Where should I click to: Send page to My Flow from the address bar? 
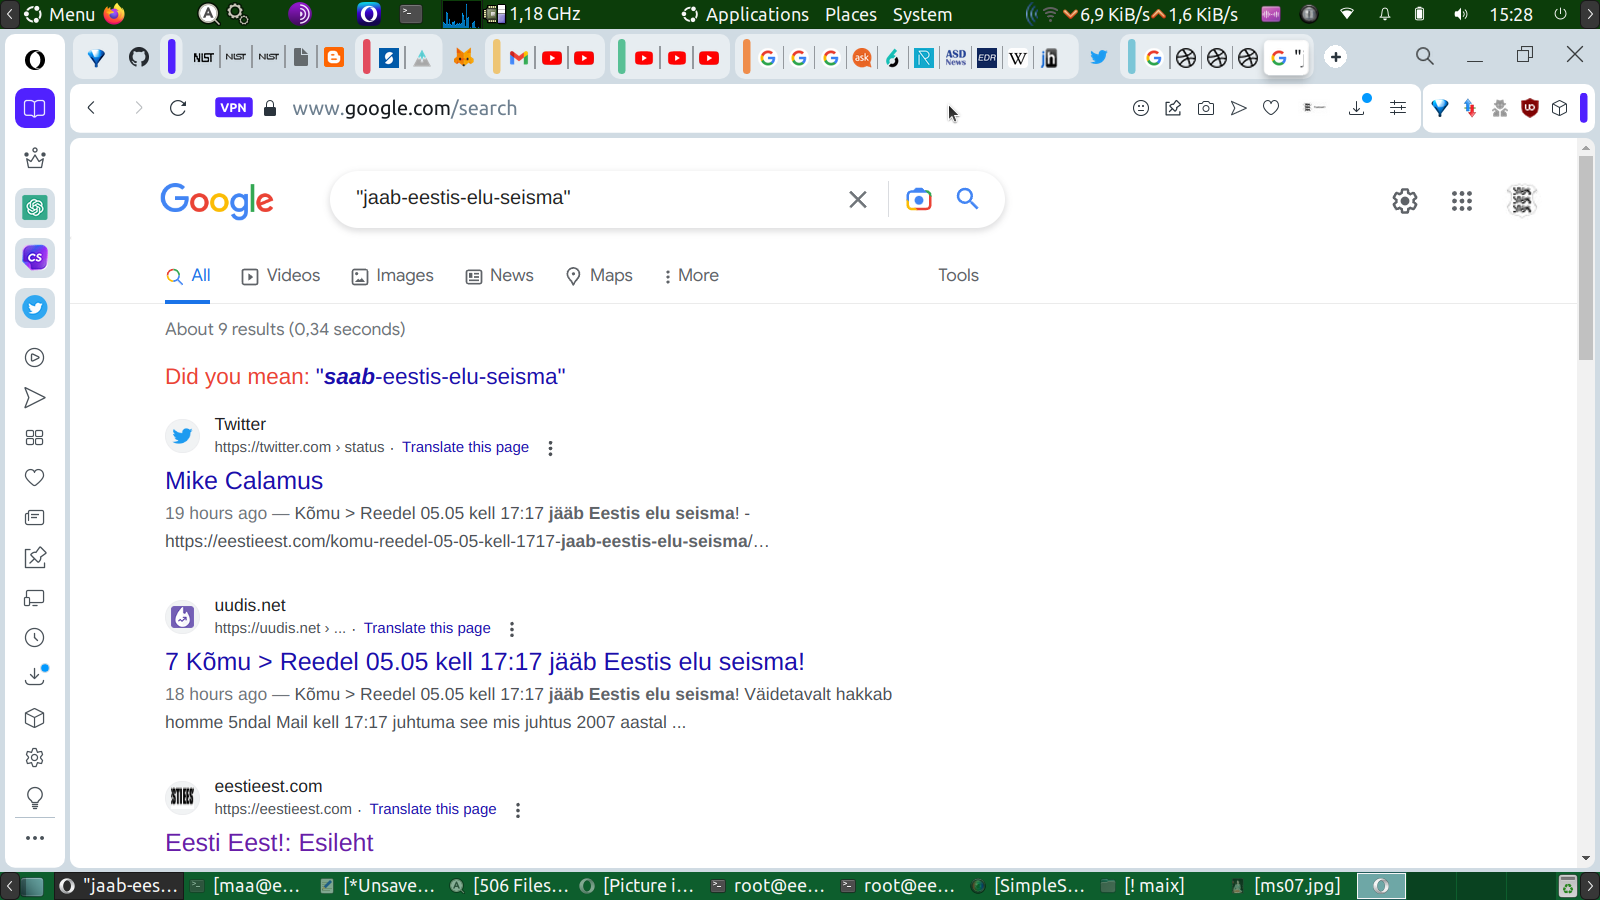(1239, 108)
